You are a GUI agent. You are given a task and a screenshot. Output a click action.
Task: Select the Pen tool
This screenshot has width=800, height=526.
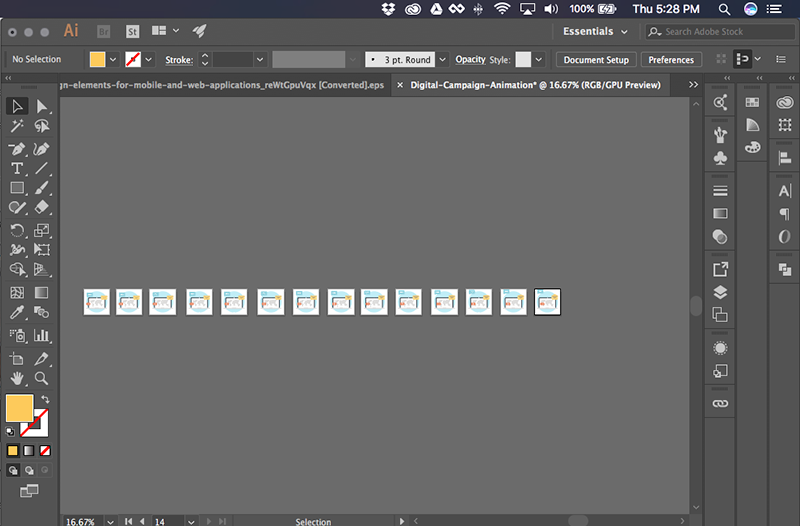click(x=17, y=149)
